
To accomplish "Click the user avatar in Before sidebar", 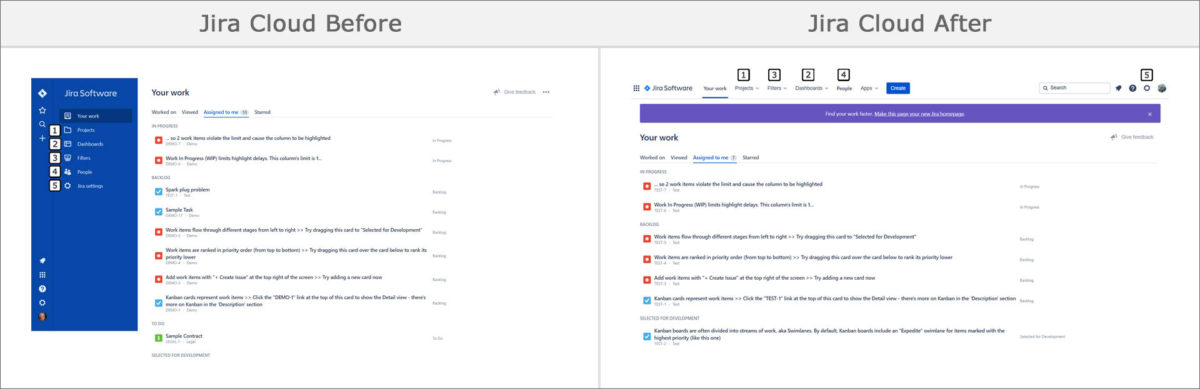I will (42, 317).
